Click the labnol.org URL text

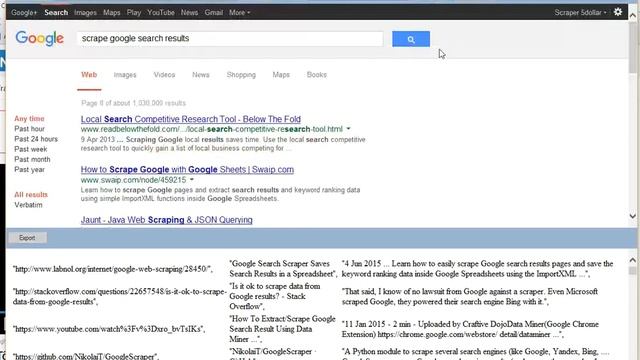(113, 269)
